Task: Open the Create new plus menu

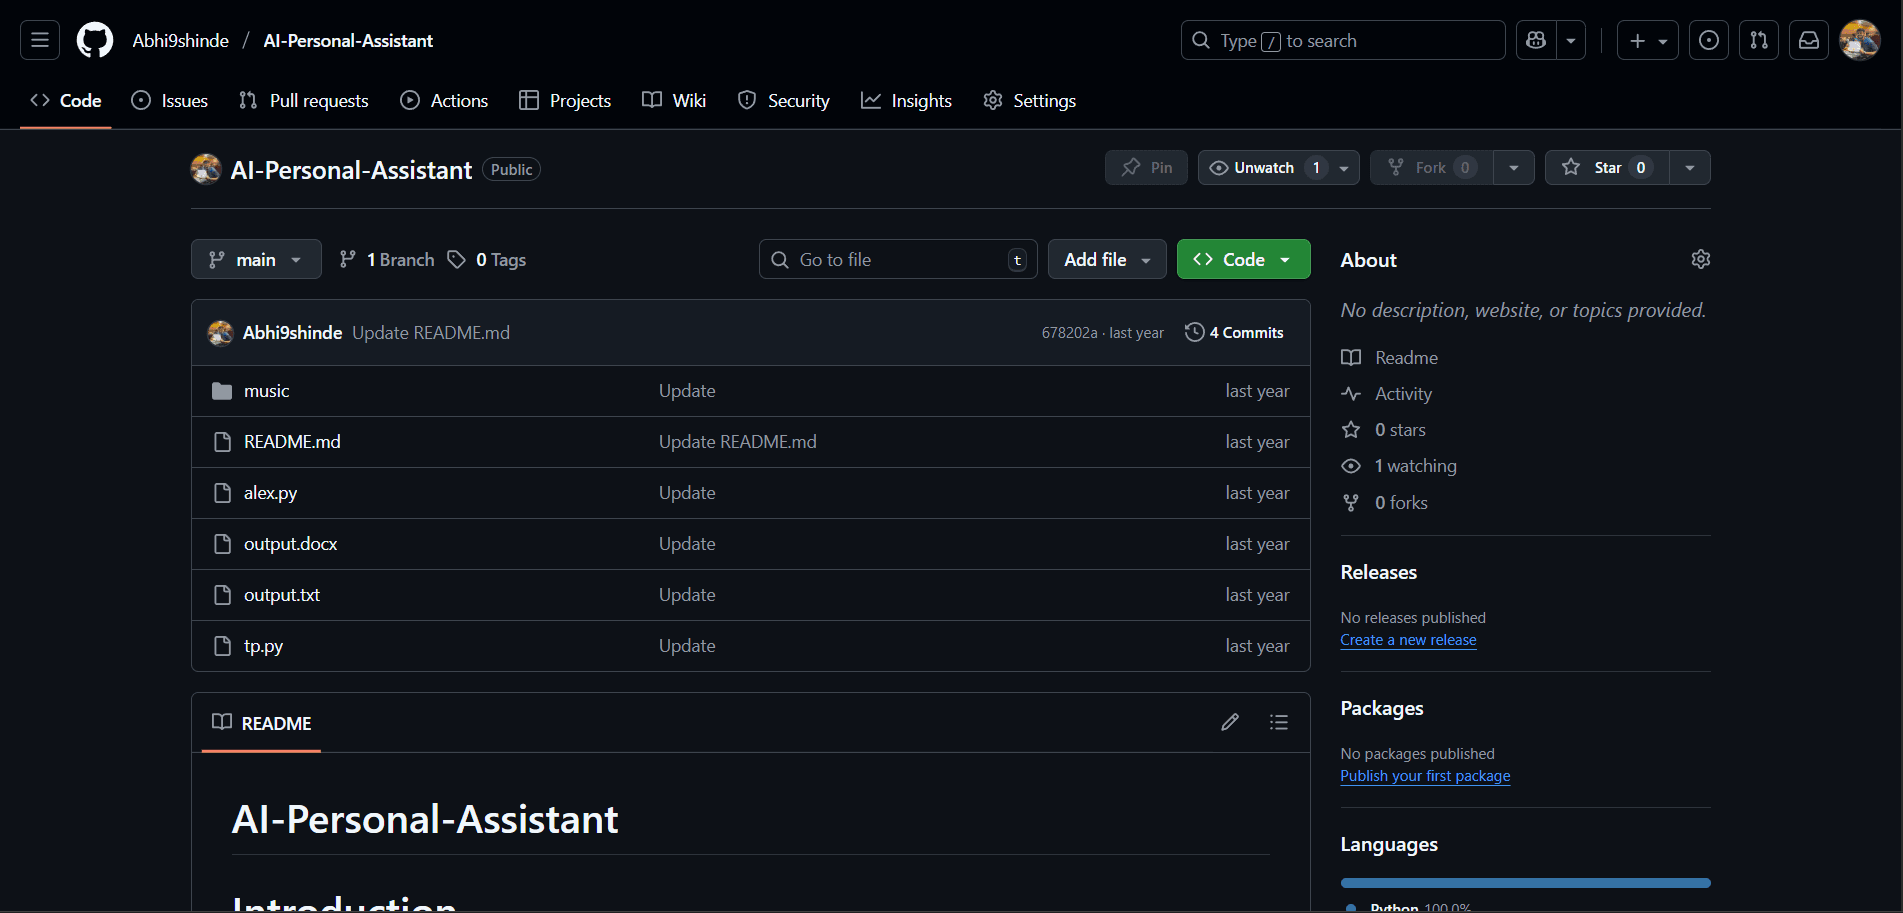Action: coord(1648,40)
